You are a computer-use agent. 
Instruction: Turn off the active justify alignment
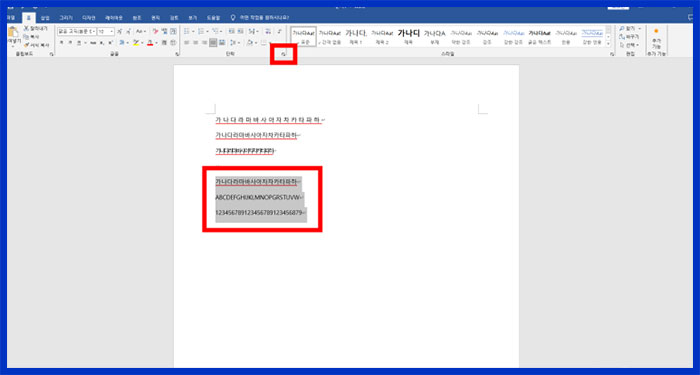coord(213,42)
